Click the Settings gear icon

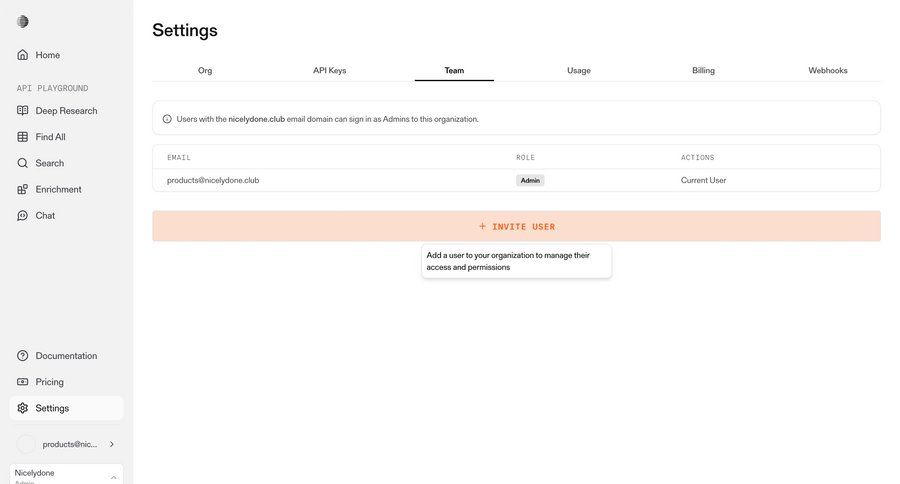click(x=23, y=408)
